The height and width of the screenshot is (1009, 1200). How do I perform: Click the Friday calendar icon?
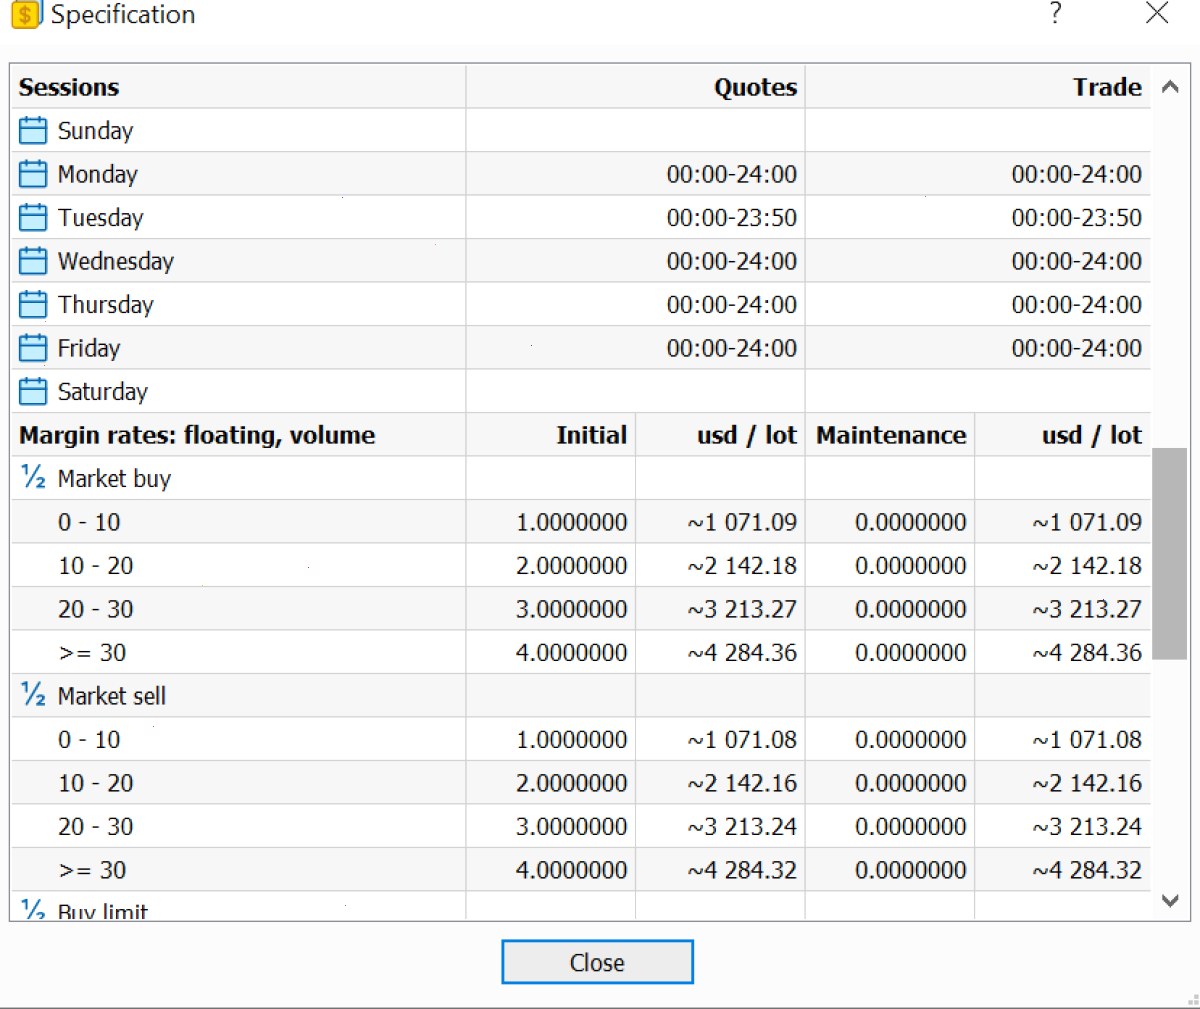pos(33,348)
